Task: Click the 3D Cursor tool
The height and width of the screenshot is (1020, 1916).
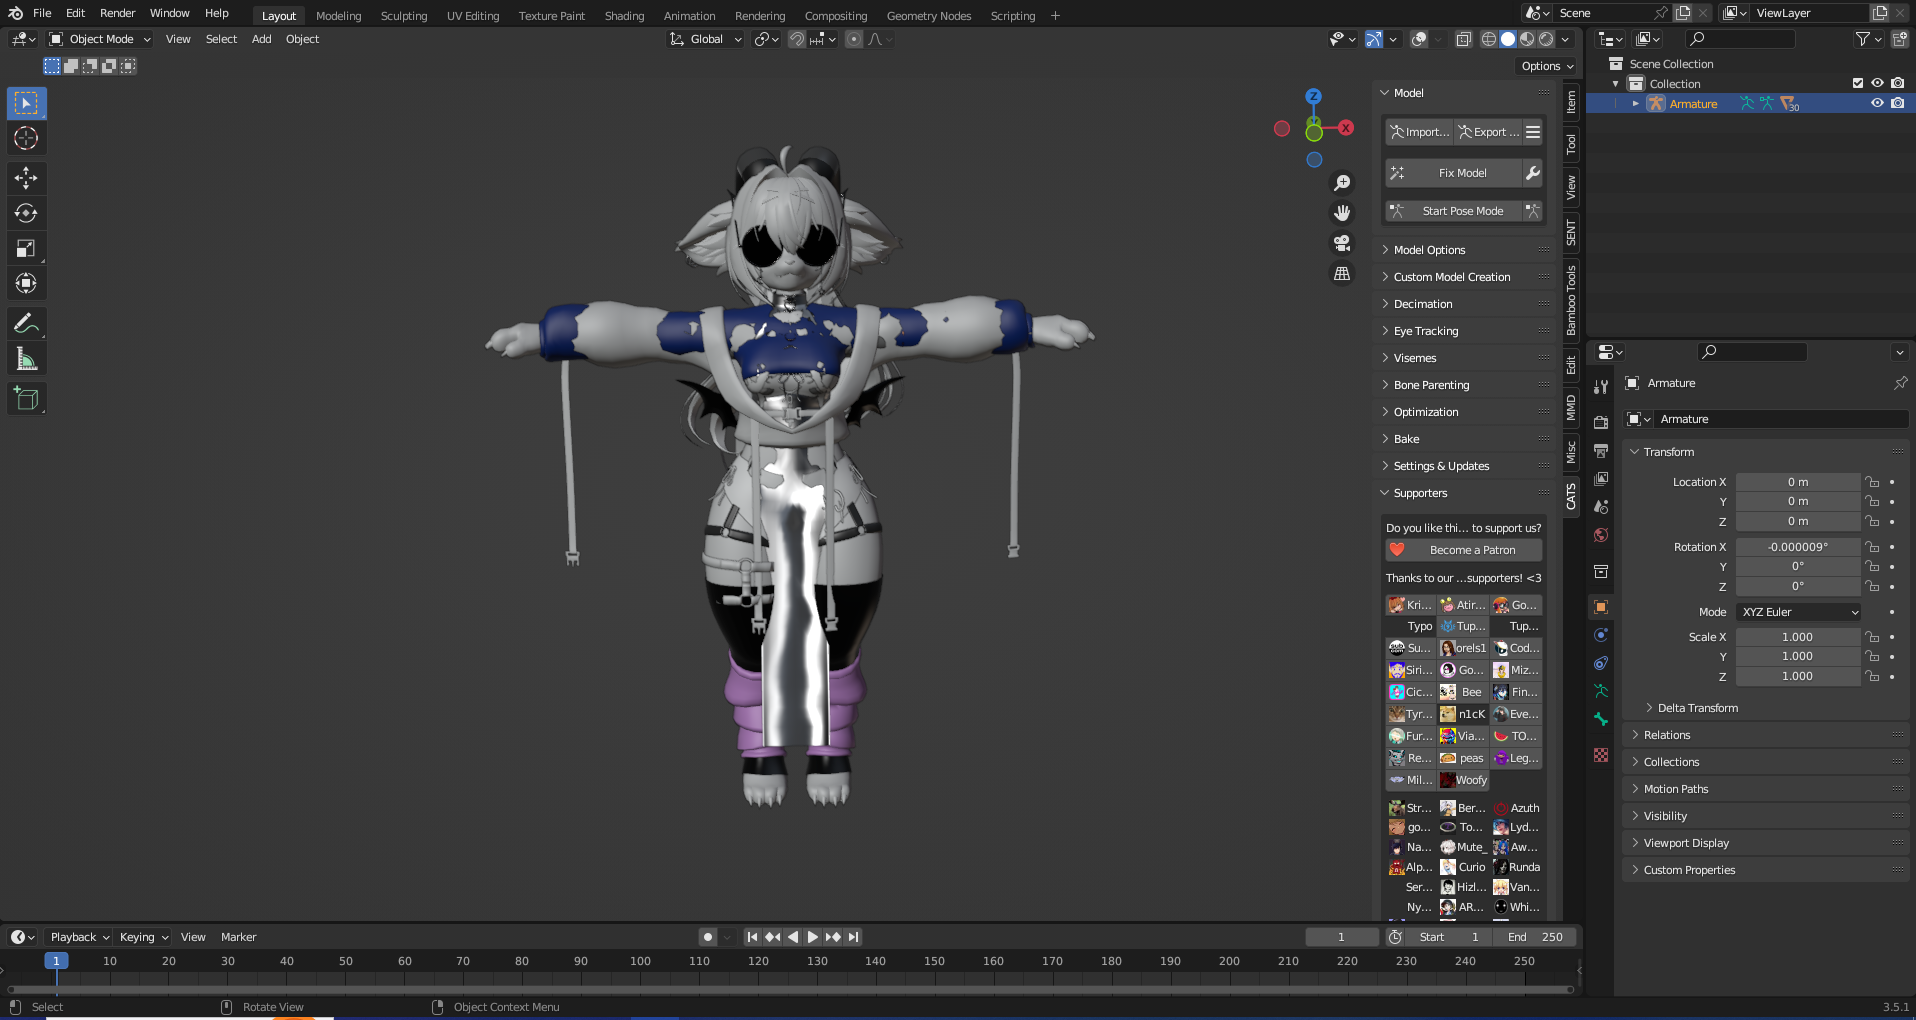Action: coord(26,138)
